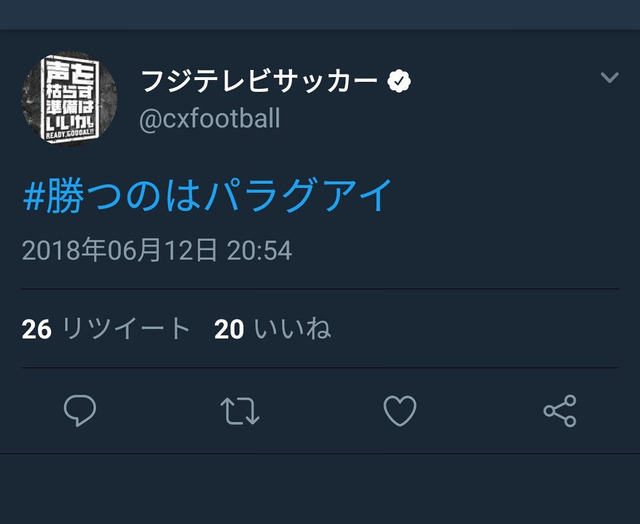Click the dark header bar at the top
Image resolution: width=640 pixels, height=524 pixels.
(320, 12)
